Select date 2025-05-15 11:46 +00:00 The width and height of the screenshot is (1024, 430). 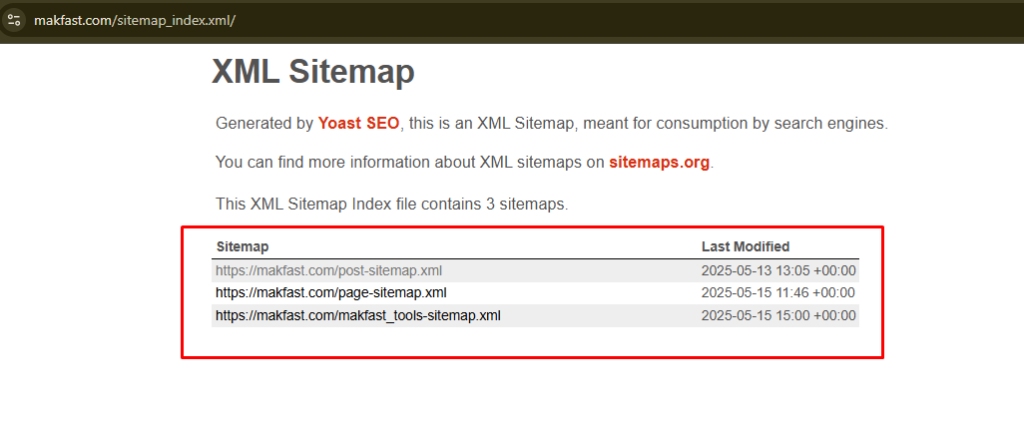778,293
